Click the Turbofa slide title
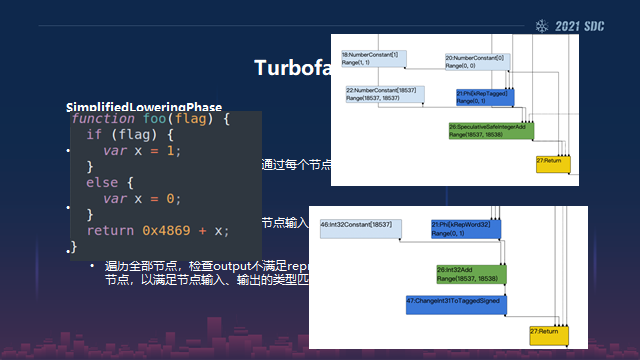640x360 pixels. click(x=293, y=68)
